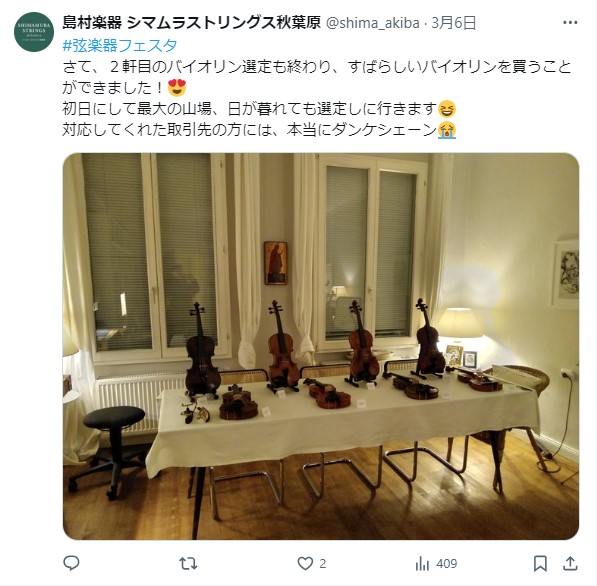Open the #弦楽器フェスタ hashtag link
Image resolution: width=597 pixels, height=586 pixels.
tap(120, 45)
